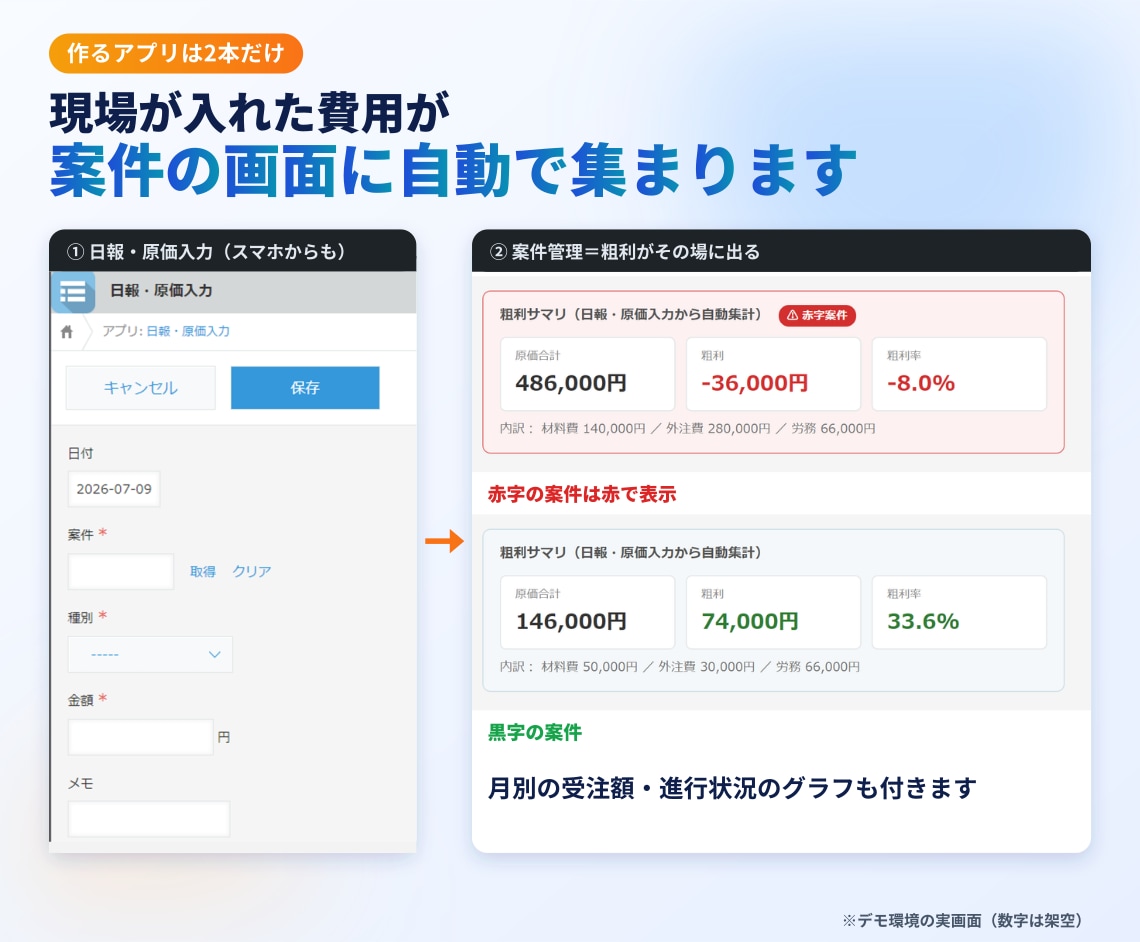Screen dimensions: 1140x942
Task: Click the 日報・原価入力 app title bar text
Action: (x=161, y=291)
